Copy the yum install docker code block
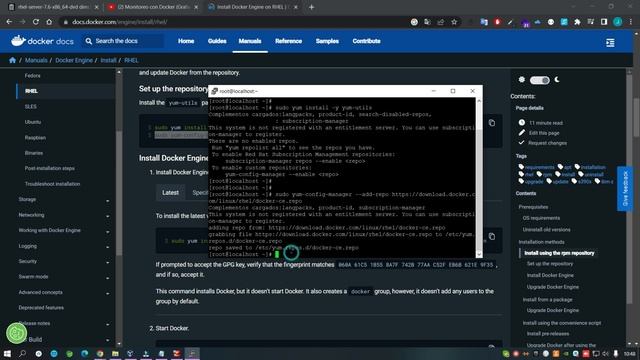The width and height of the screenshot is (640, 360). point(492,236)
